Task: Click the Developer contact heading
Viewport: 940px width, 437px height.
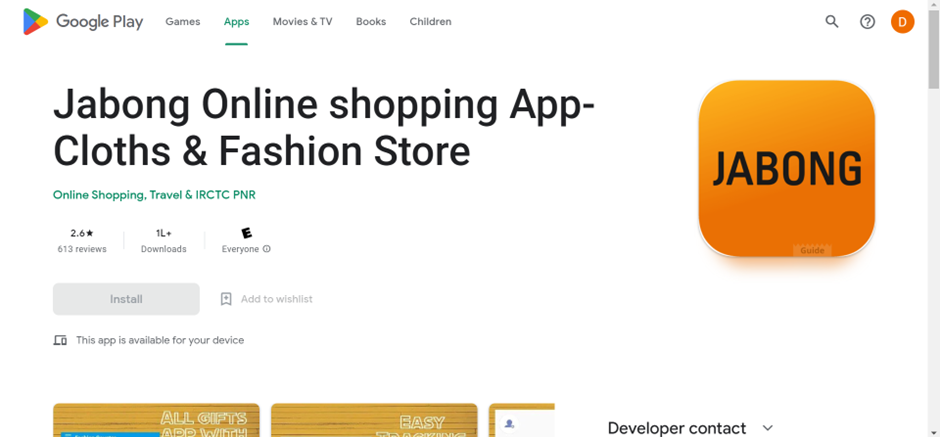Action: coord(677,428)
